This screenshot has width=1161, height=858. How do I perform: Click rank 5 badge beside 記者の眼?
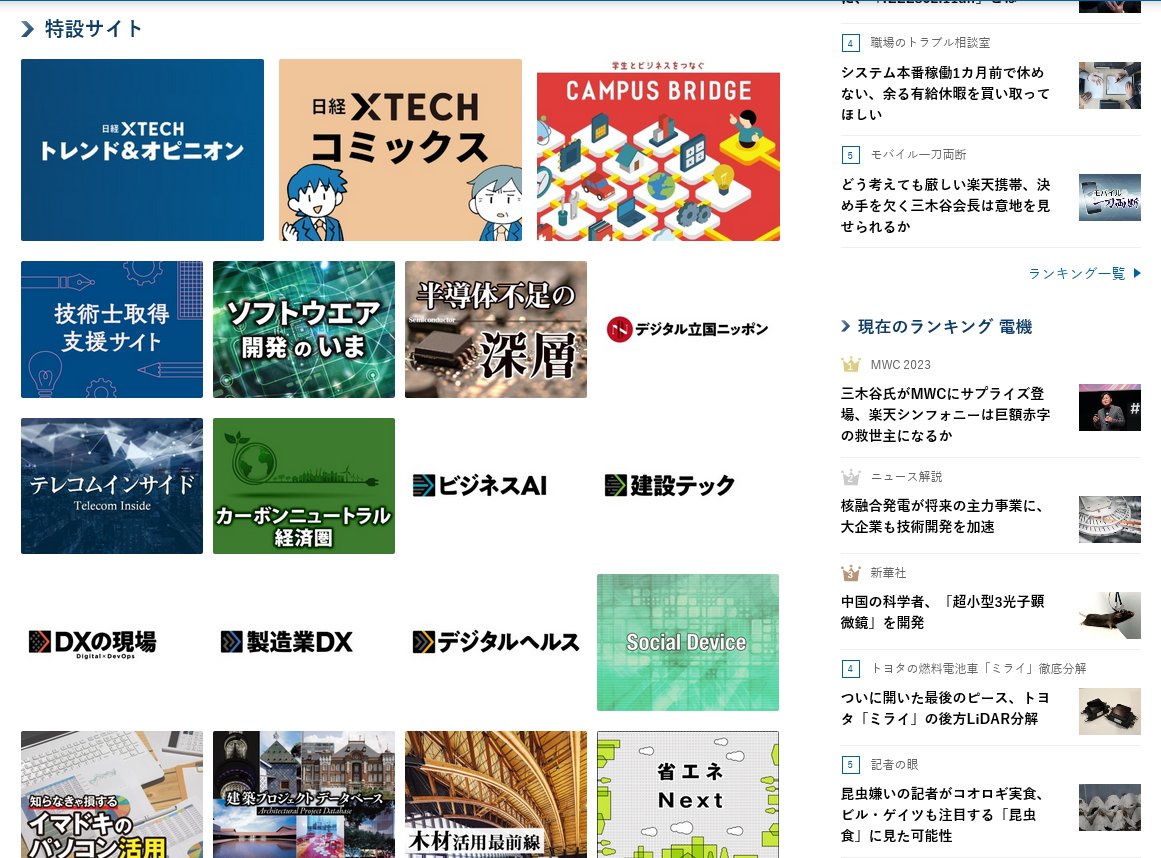point(851,765)
